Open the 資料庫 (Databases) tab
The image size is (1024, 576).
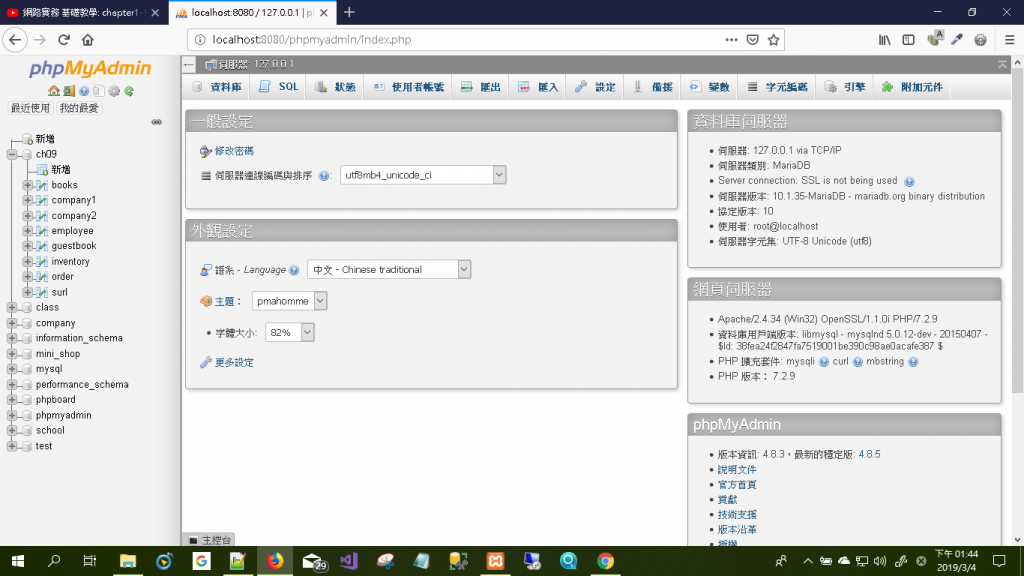(x=217, y=87)
